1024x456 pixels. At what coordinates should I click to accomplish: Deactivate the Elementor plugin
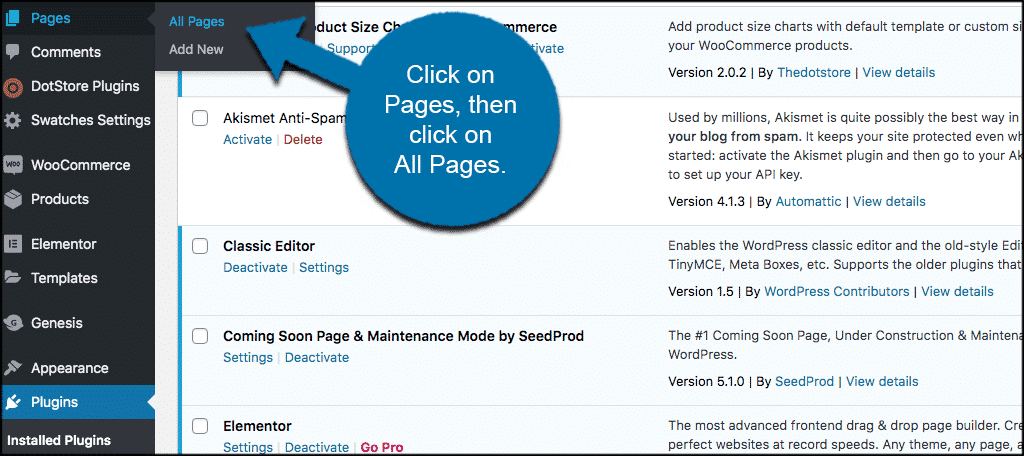317,448
